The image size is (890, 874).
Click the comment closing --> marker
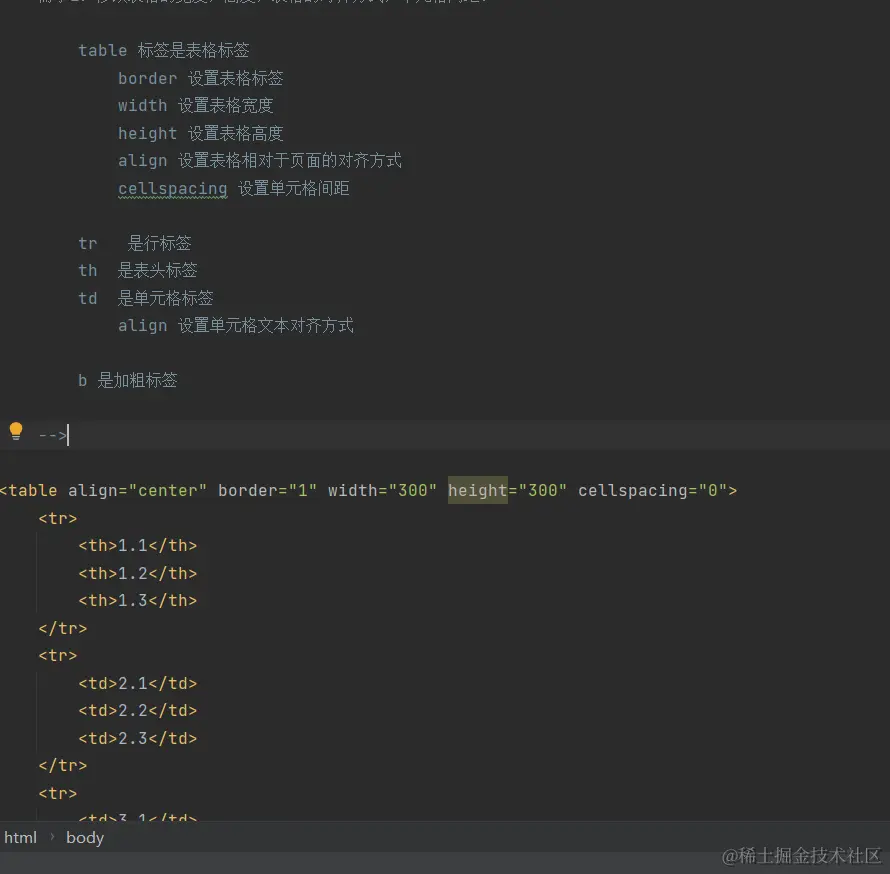click(53, 435)
